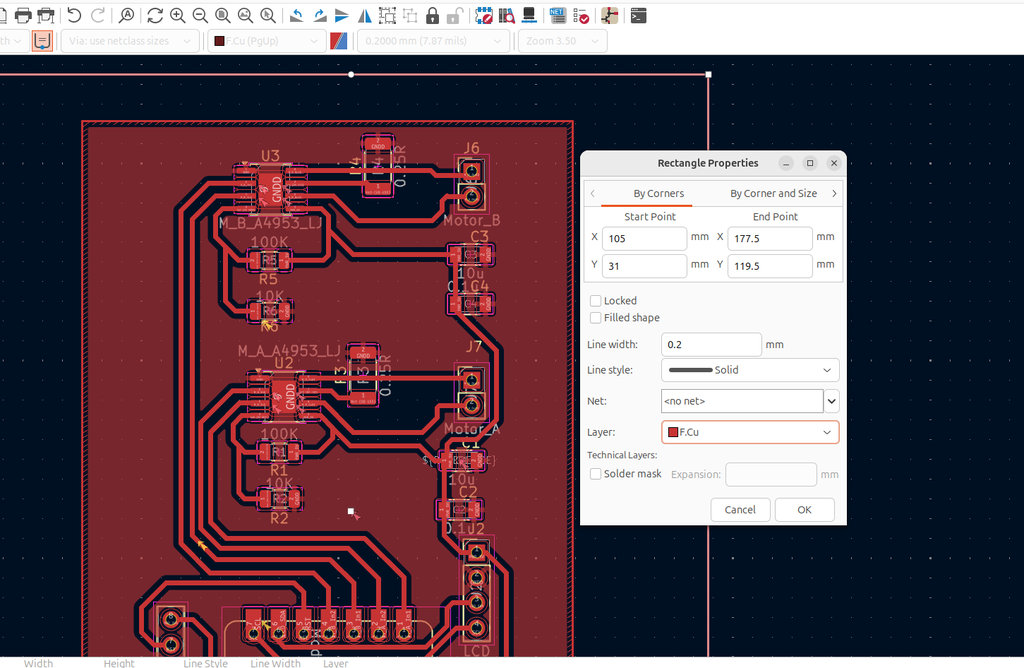
Task: Open the scripting console icon
Action: click(638, 15)
